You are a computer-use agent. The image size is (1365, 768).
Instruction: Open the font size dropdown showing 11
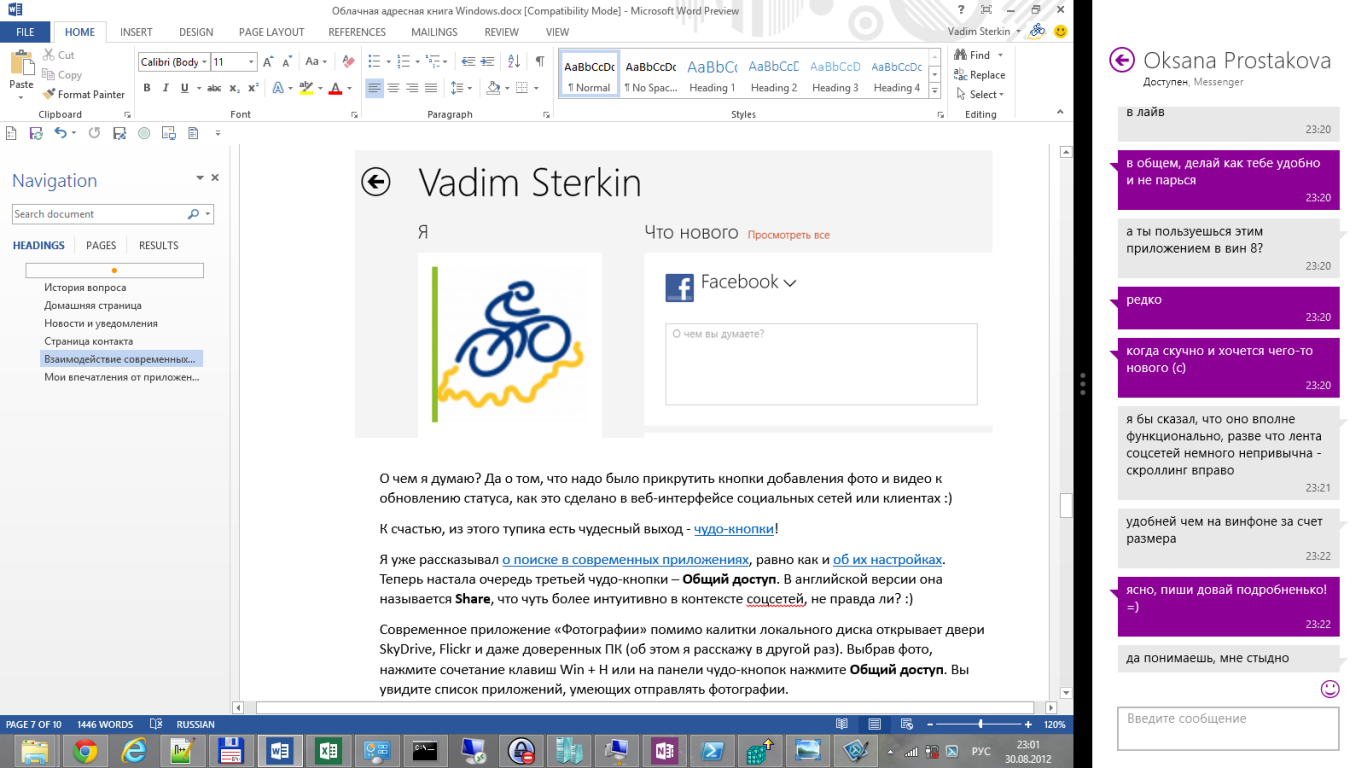tap(251, 62)
